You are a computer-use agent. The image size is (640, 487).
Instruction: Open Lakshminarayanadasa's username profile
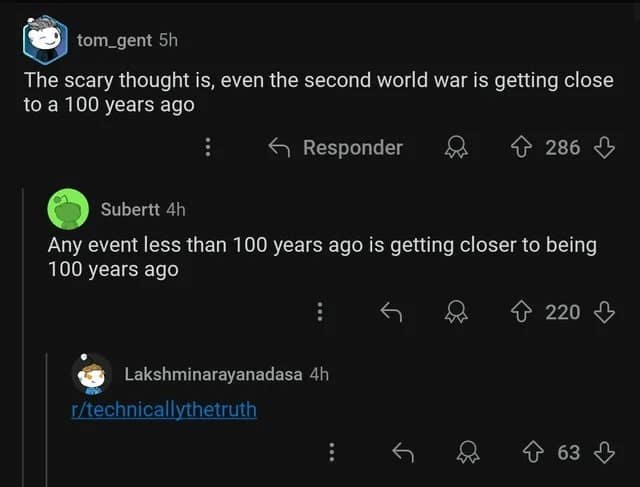(x=213, y=374)
